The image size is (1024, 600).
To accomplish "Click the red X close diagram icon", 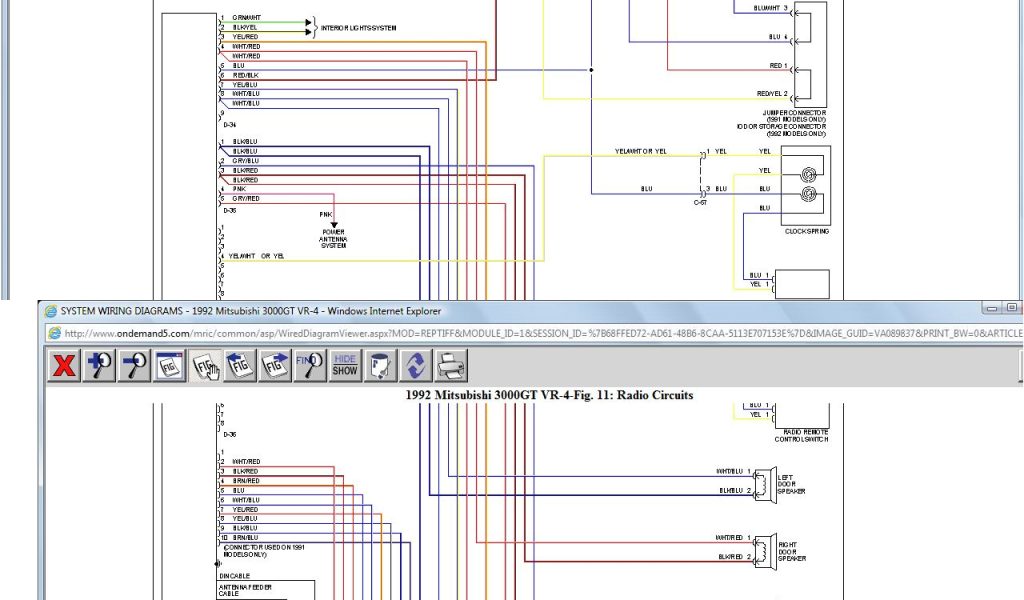I will [x=65, y=366].
